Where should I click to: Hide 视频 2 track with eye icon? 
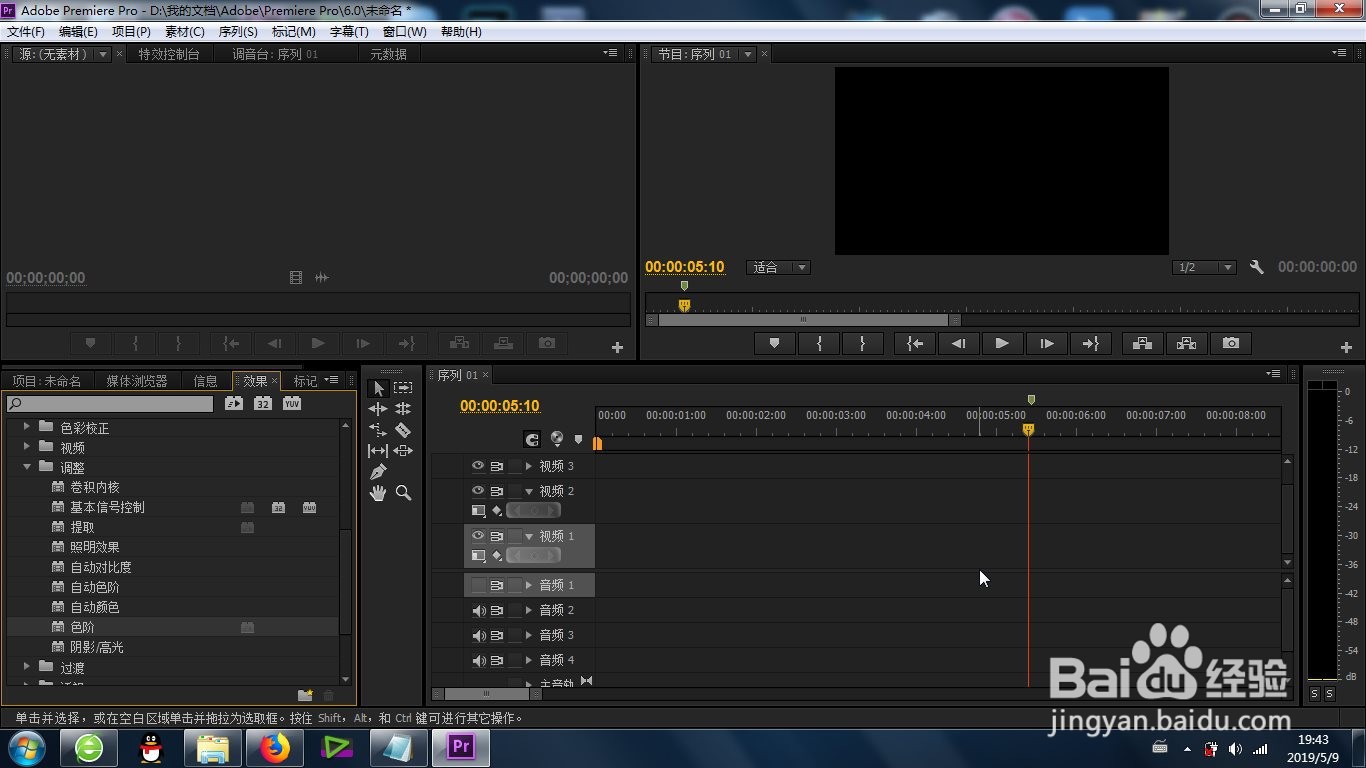click(478, 491)
